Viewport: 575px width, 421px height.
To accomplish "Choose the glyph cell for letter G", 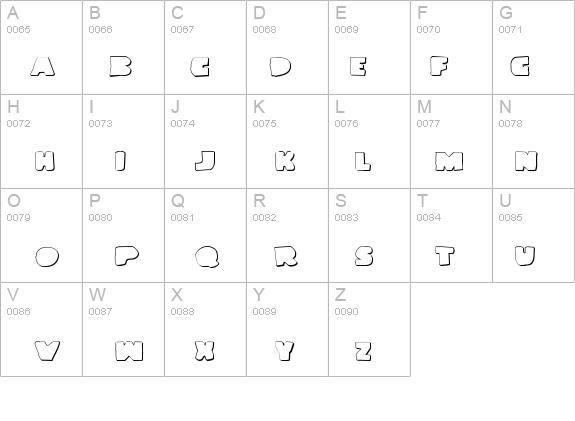I will pos(534,47).
